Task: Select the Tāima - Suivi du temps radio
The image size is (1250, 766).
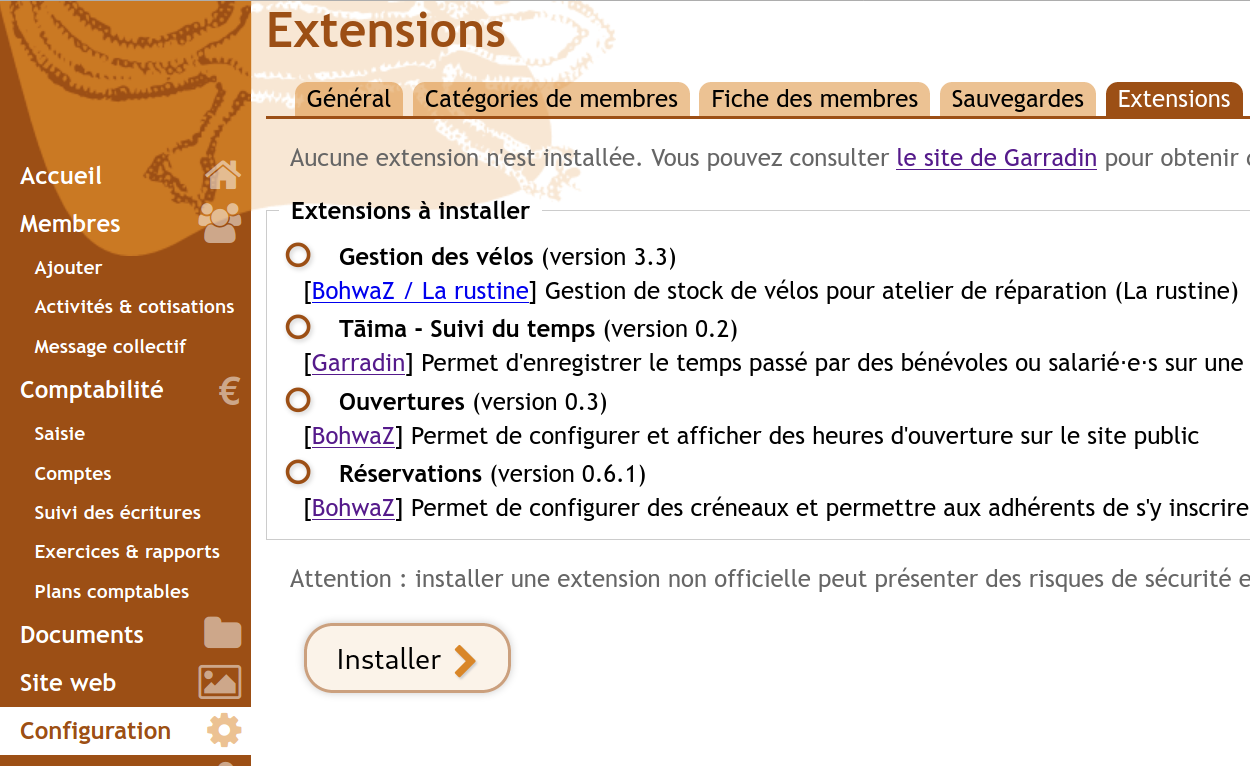Action: [298, 327]
